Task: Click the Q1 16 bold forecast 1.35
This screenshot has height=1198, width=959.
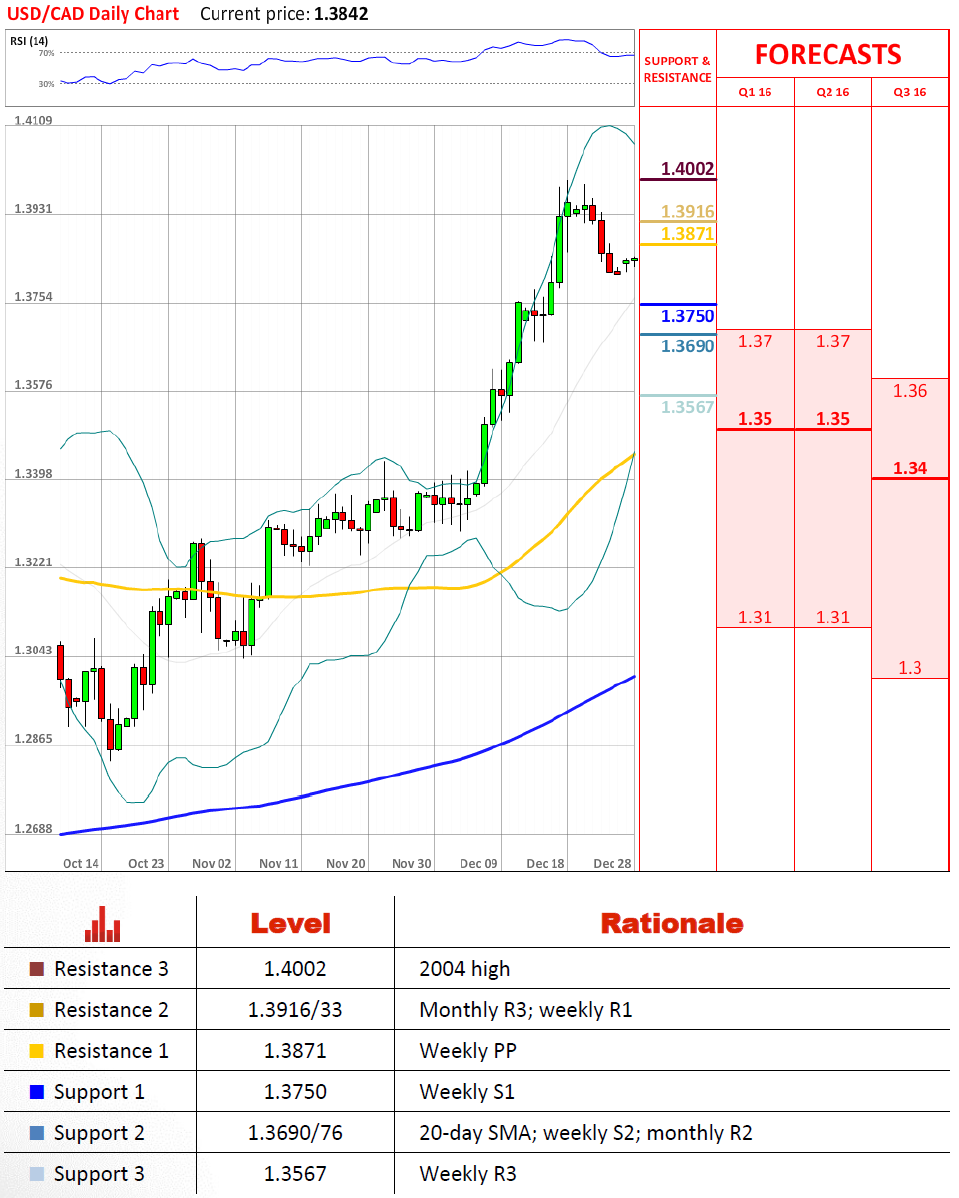Action: [x=755, y=419]
